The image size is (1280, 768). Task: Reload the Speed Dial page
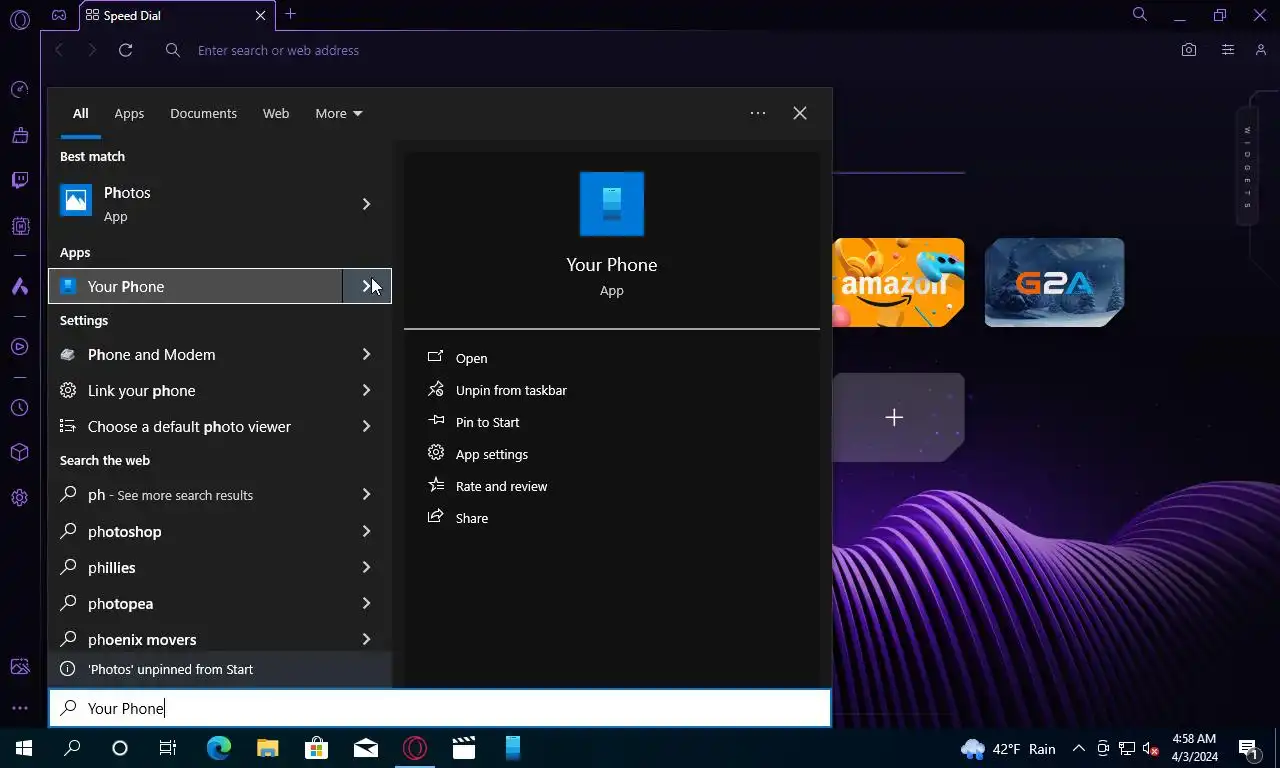125,50
